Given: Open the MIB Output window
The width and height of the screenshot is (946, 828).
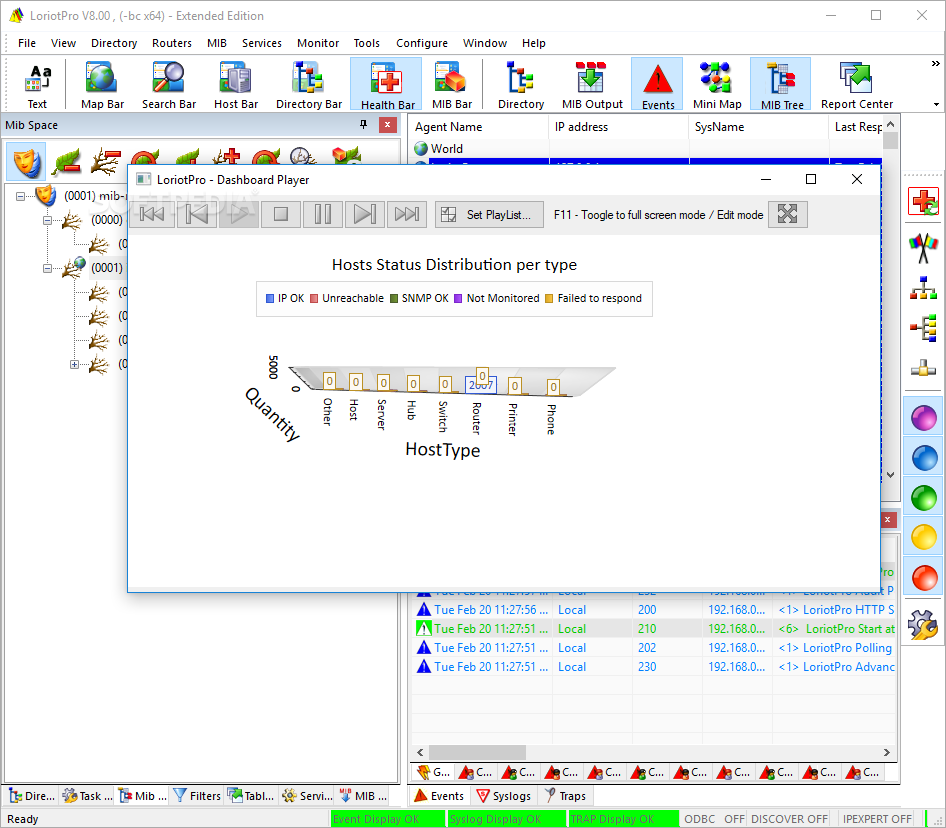Looking at the screenshot, I should click(592, 85).
